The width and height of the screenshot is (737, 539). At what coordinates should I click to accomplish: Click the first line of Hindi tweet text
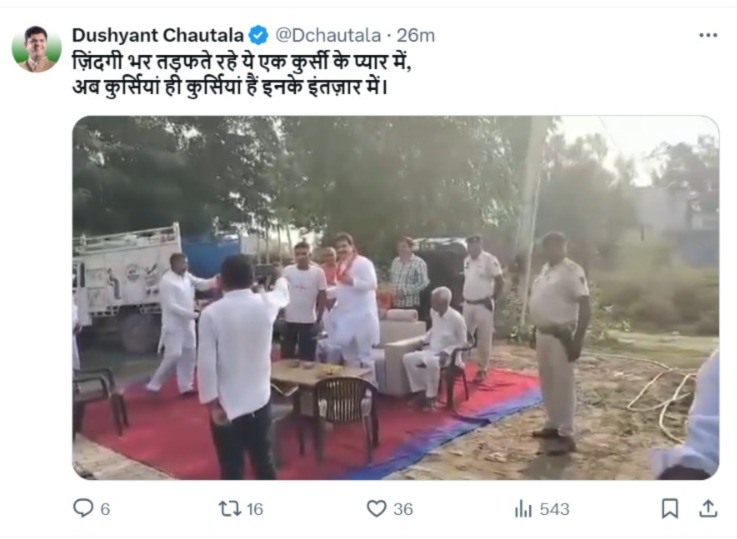coord(242,62)
